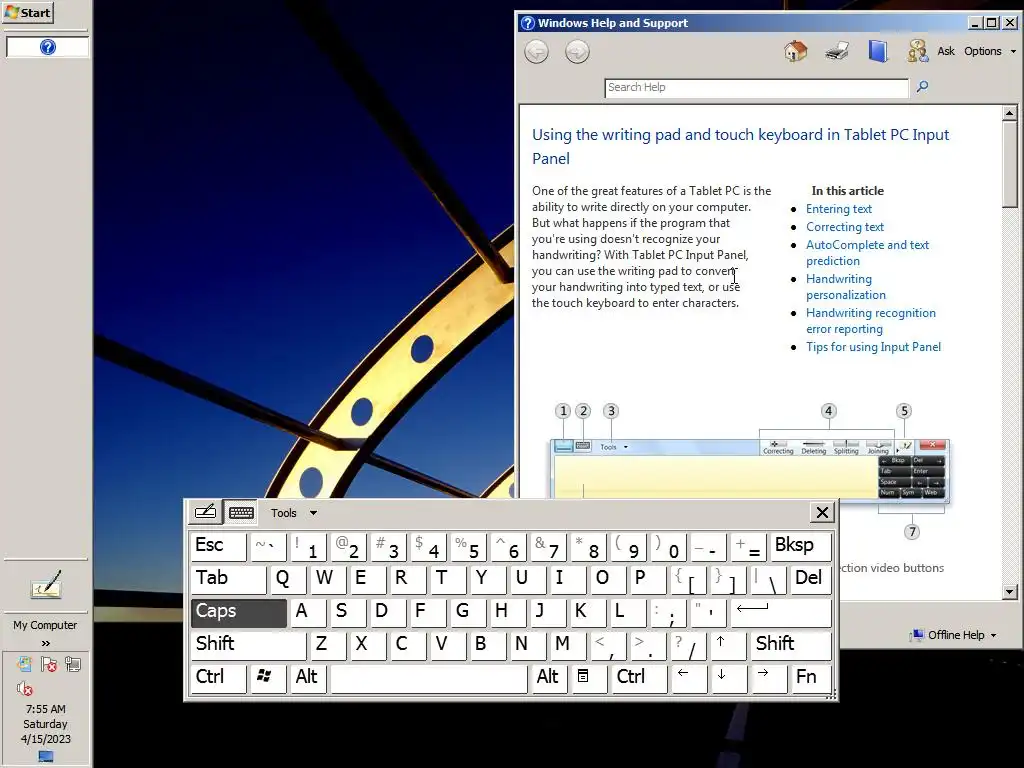This screenshot has width=1024, height=768.
Task: Tap the Enter key on touch keyboard
Action: pyautogui.click(x=780, y=611)
